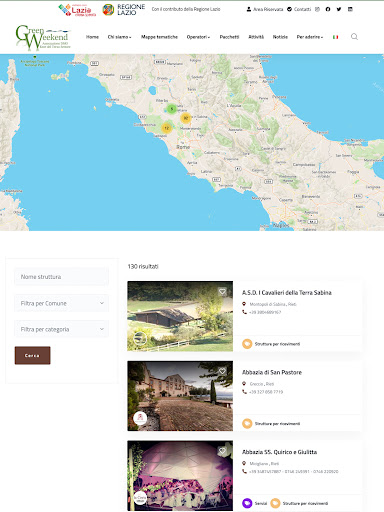The width and height of the screenshot is (384, 512).
Task: Open the A.S.D. Cavalieri photo thumbnail
Action: point(180,316)
